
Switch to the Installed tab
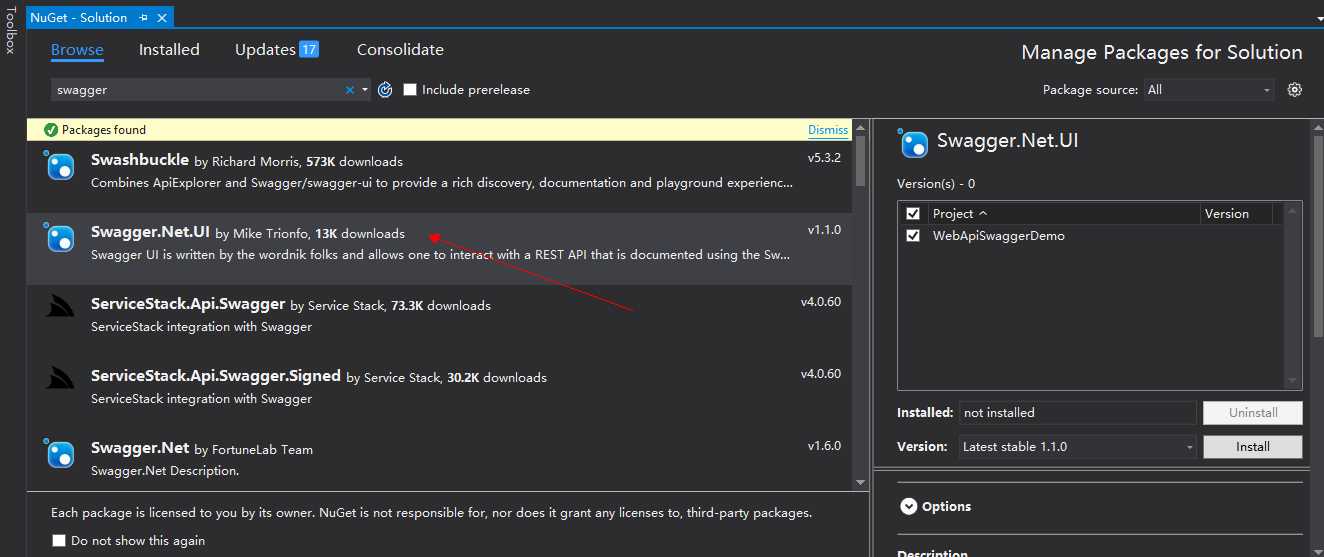169,50
